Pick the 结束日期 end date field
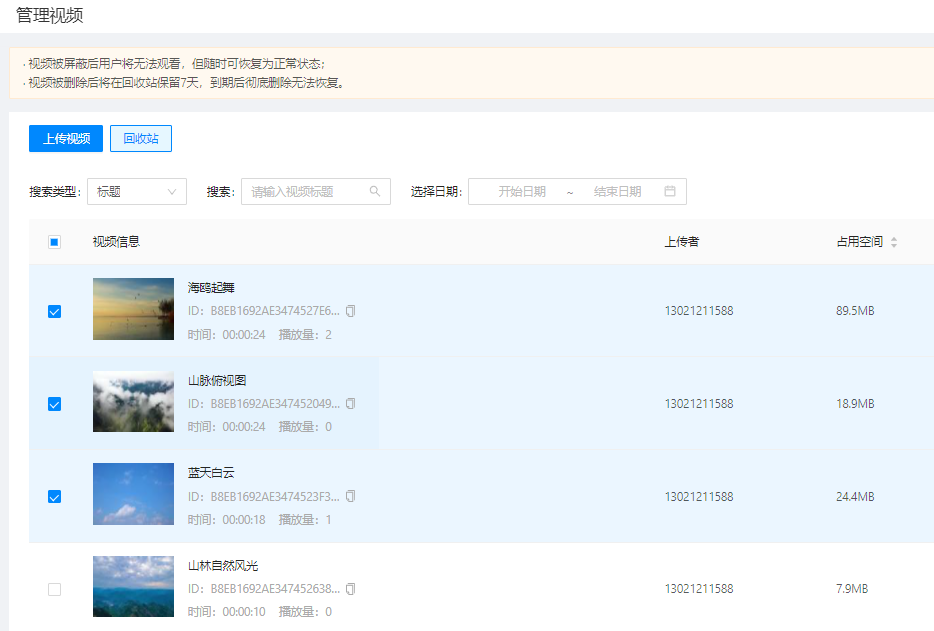 (x=617, y=192)
